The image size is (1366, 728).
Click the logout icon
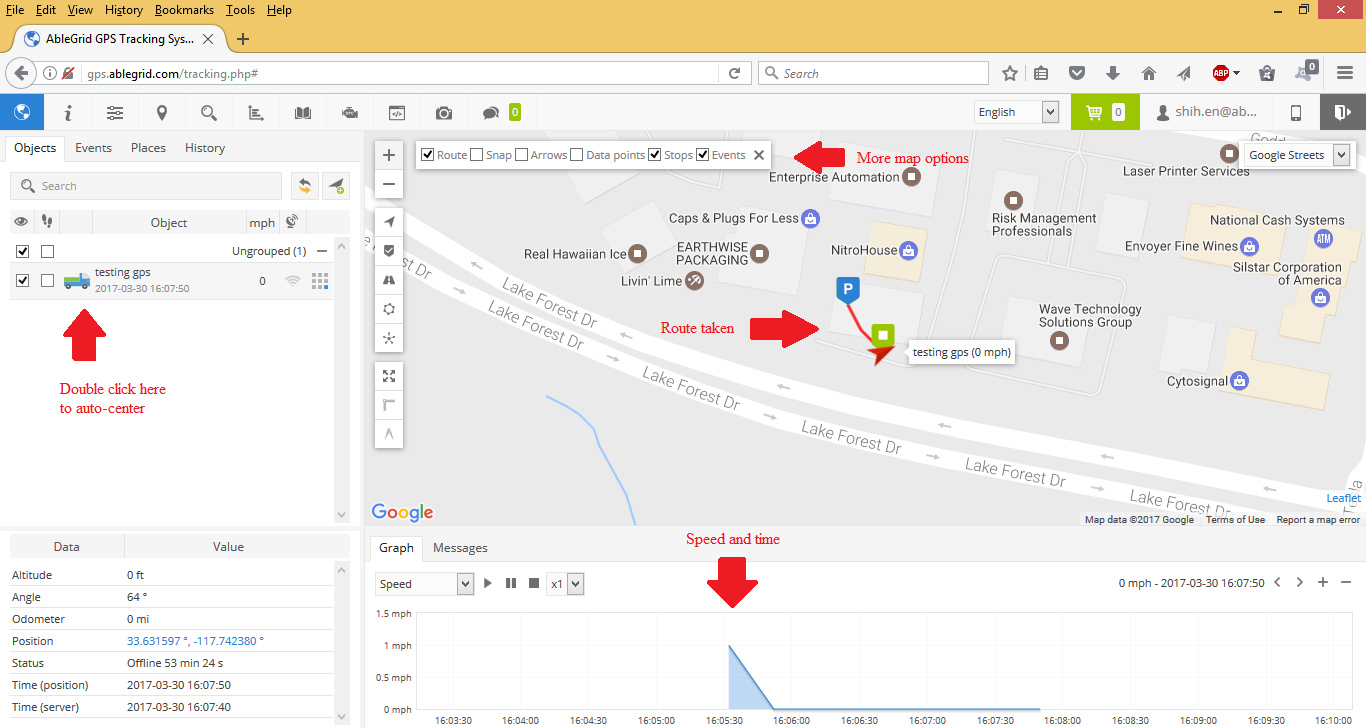tap(1343, 112)
